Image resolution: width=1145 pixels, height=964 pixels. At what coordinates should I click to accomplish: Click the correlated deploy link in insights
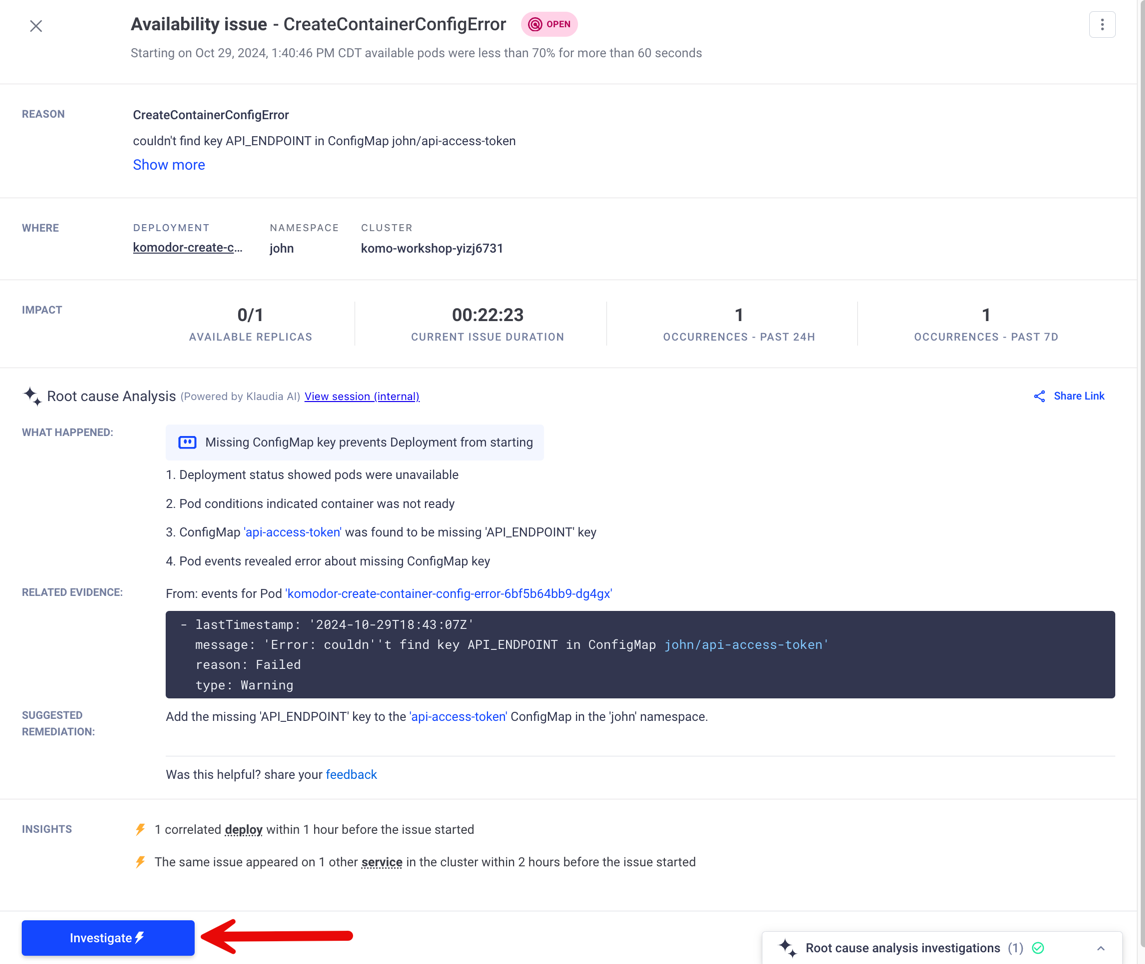(x=244, y=830)
